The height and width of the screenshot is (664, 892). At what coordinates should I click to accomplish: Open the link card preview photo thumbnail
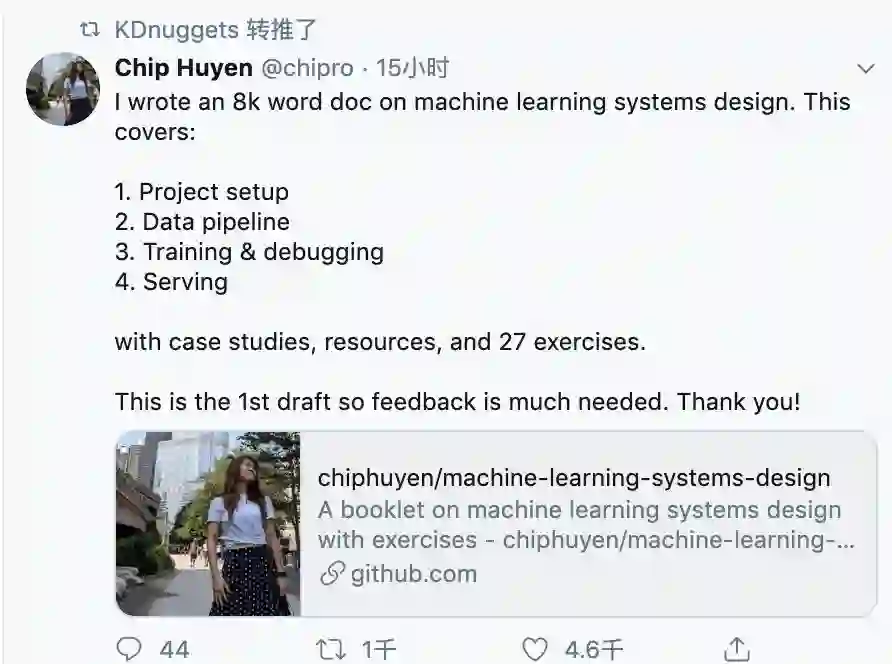tap(208, 523)
